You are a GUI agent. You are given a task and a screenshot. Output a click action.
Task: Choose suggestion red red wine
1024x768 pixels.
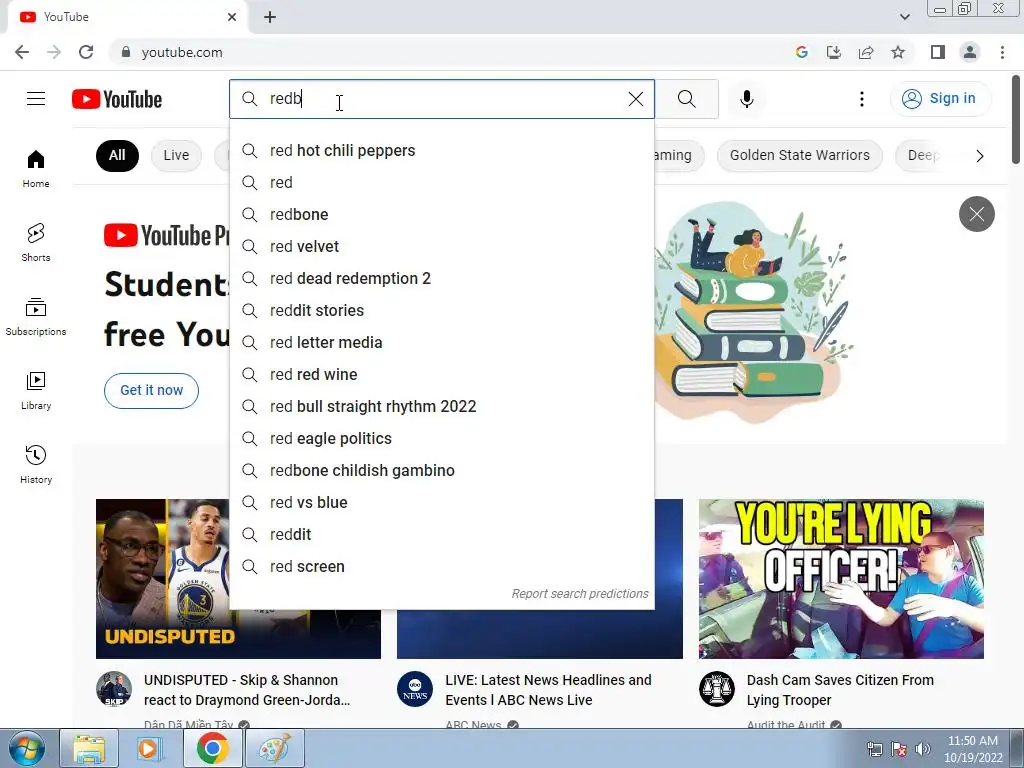(x=442, y=374)
